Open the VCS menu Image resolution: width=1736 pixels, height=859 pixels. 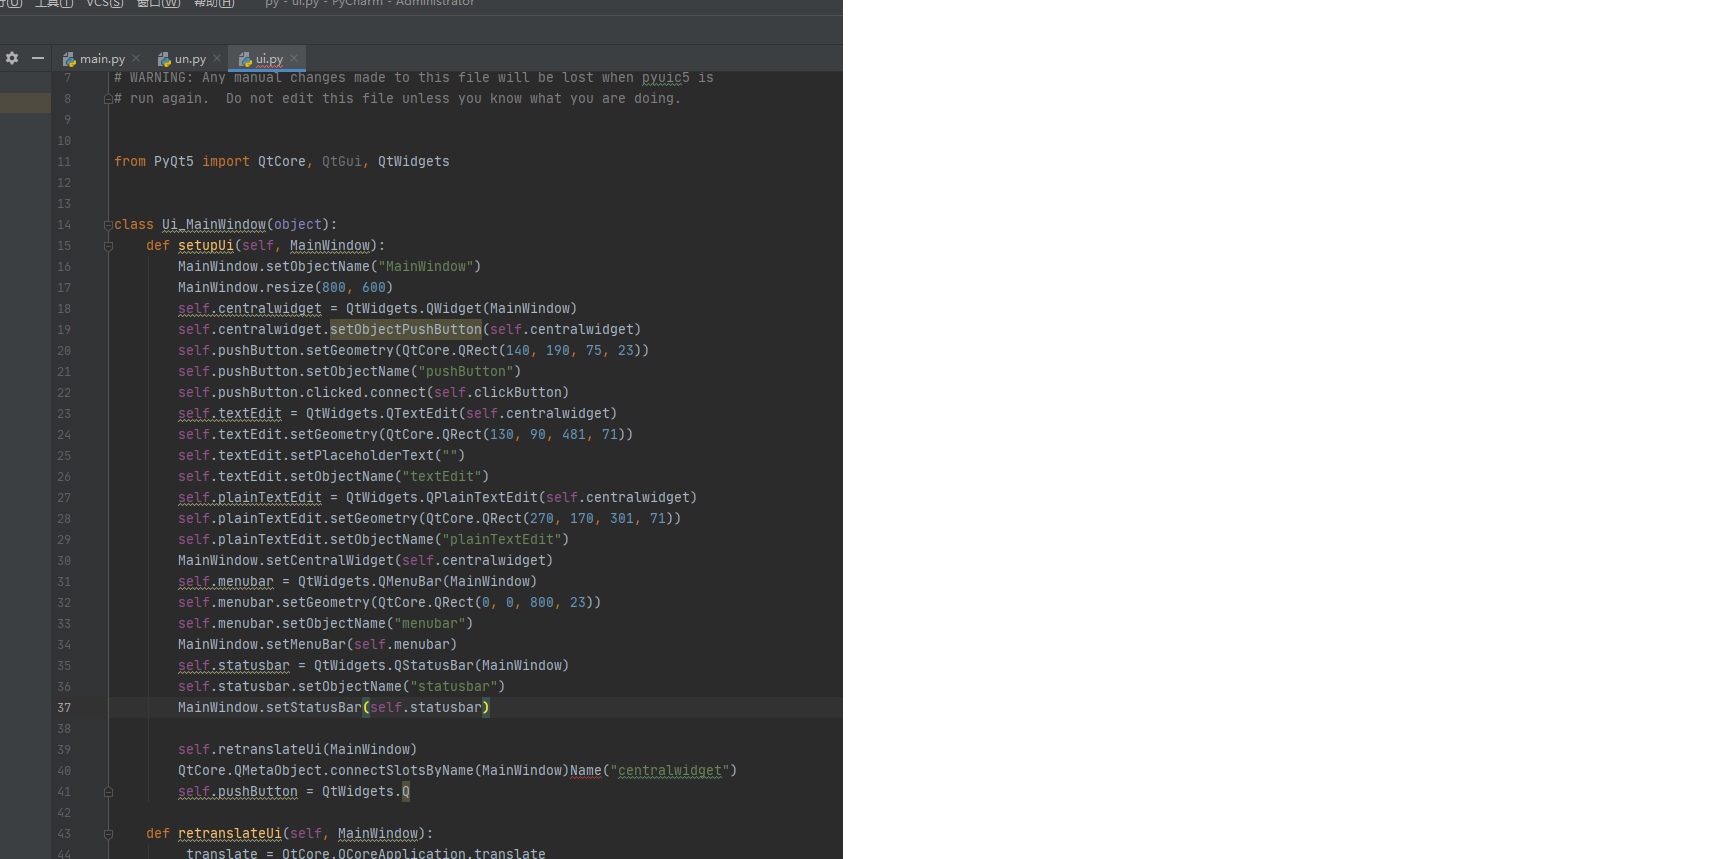[105, 4]
